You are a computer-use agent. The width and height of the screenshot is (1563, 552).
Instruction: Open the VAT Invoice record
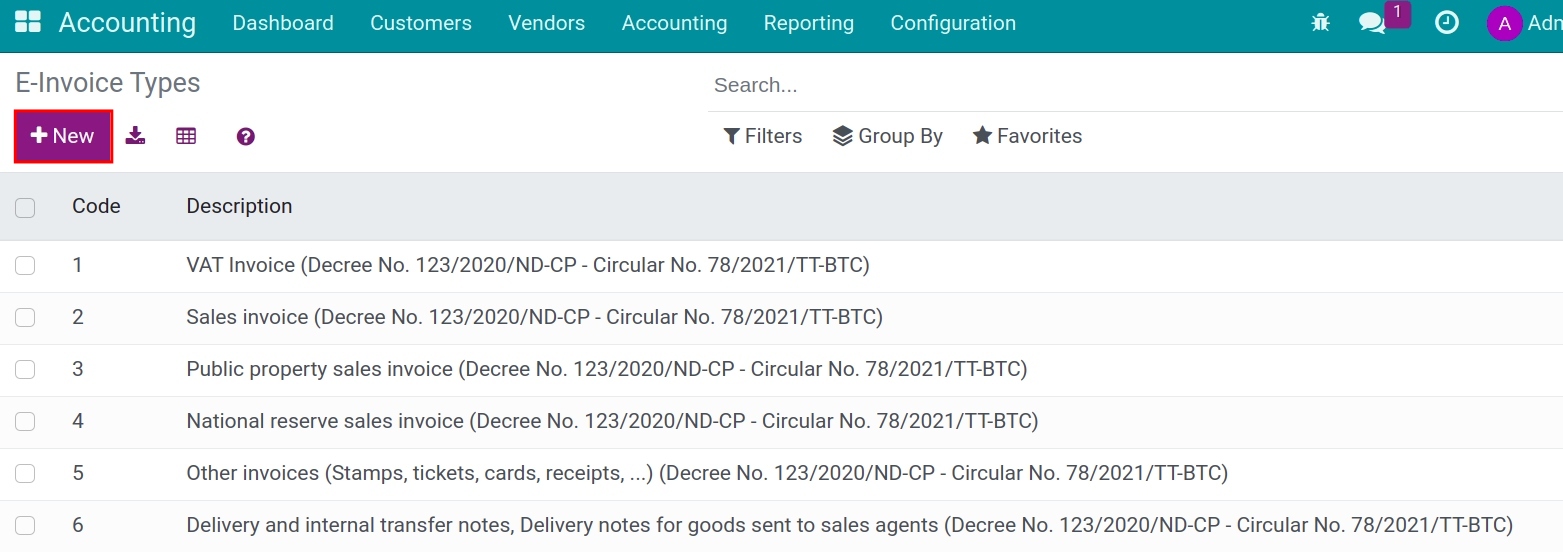coord(528,265)
